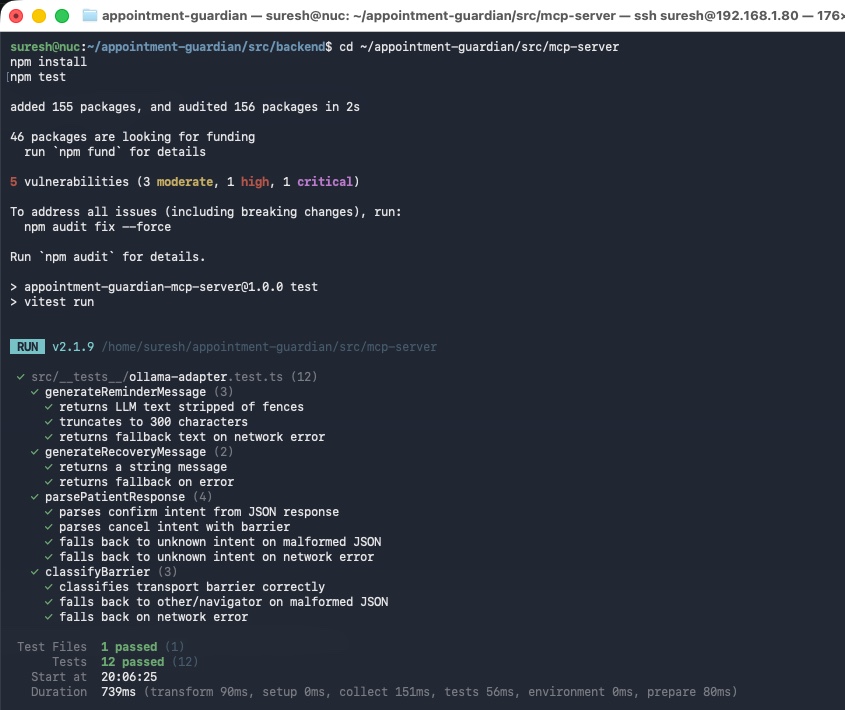Click 'classifies transport barrier correctly'
This screenshot has width=845, height=710.
click(x=192, y=587)
